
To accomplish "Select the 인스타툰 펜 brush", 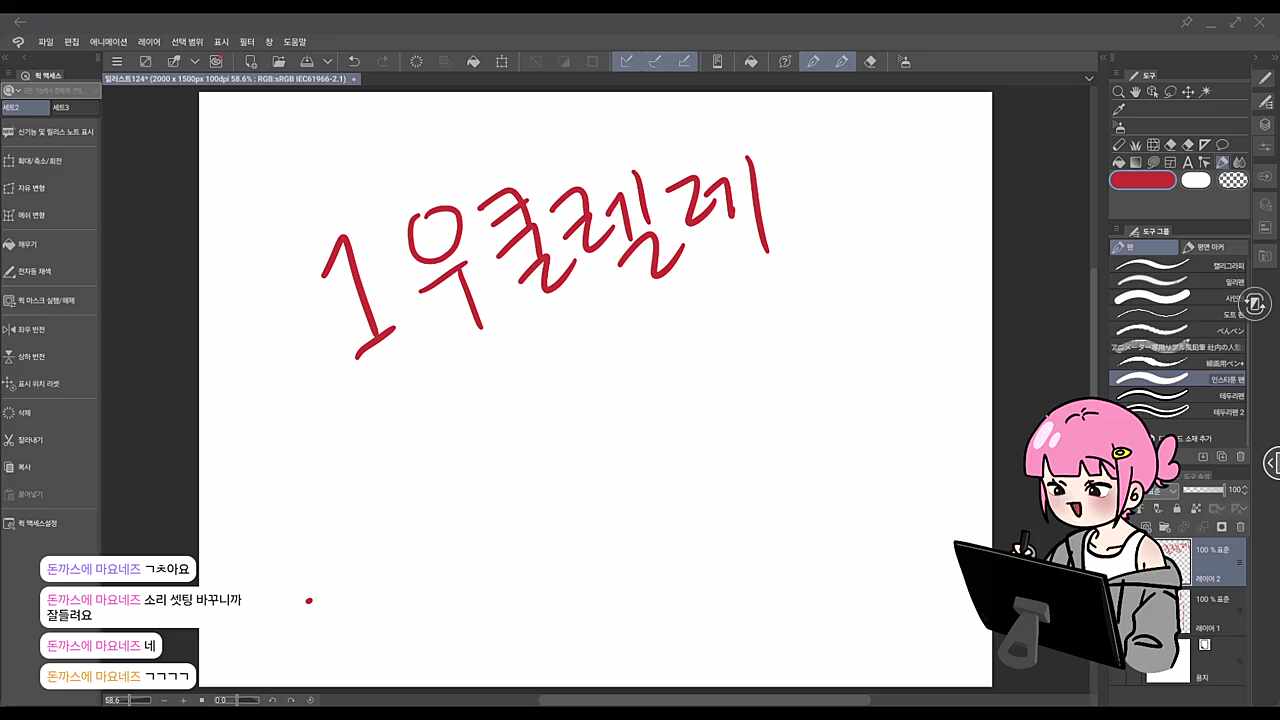I will tap(1178, 379).
